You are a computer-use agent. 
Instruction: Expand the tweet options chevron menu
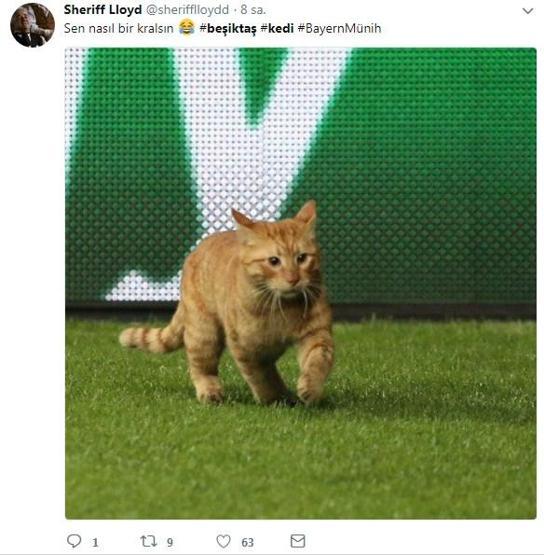(528, 11)
